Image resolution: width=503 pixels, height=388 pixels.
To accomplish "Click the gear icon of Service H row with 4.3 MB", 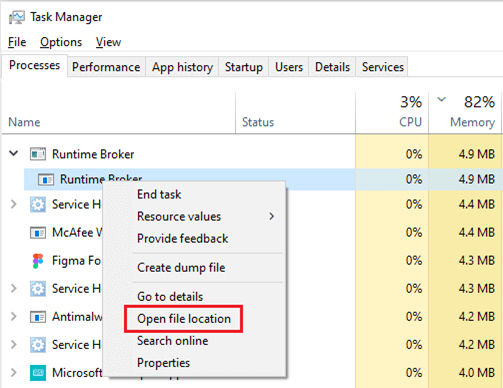I will coord(38,289).
